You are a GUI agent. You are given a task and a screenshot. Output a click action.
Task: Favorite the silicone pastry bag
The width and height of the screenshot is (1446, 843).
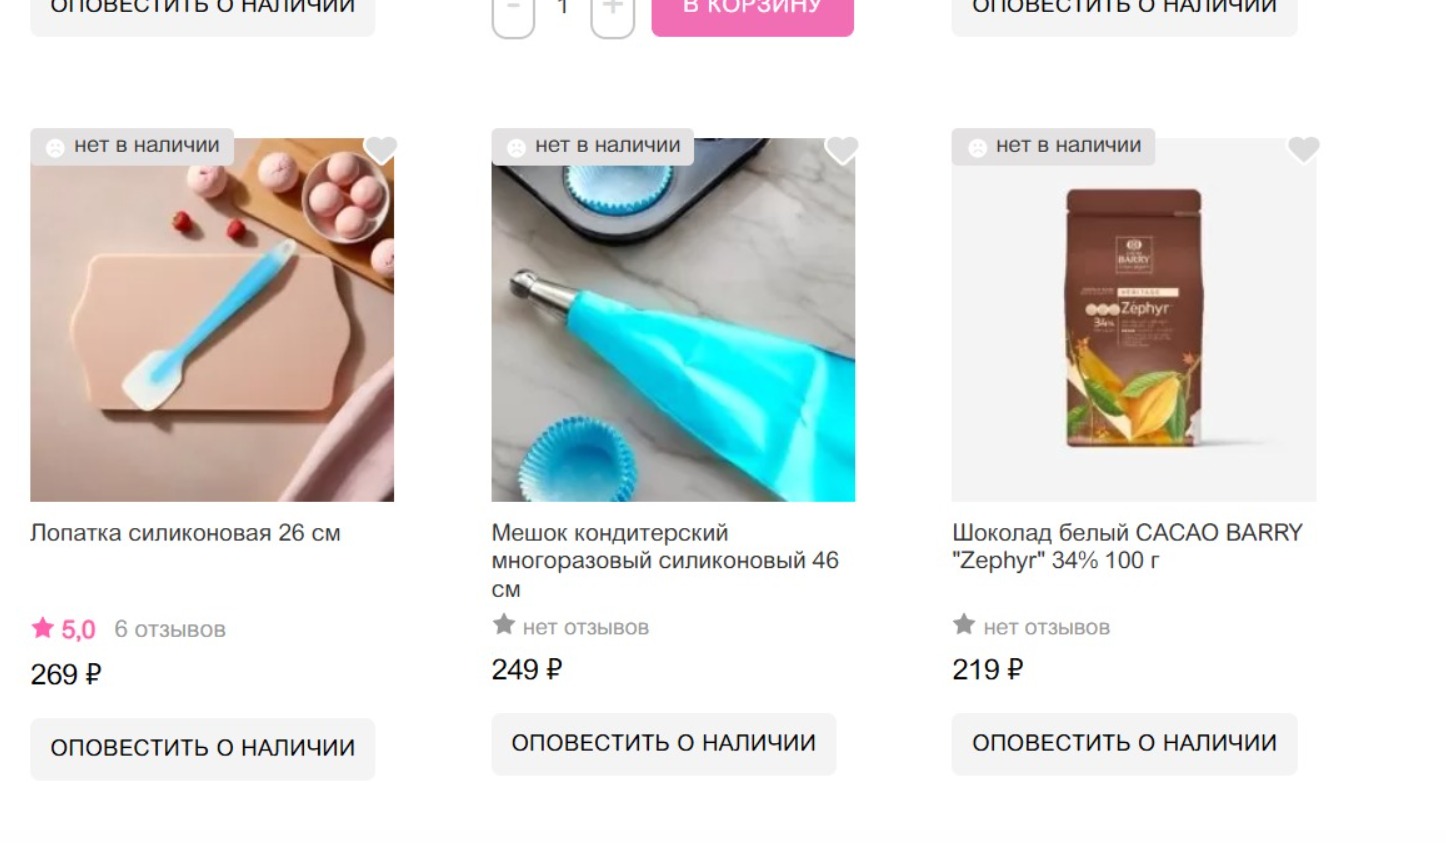tap(841, 149)
